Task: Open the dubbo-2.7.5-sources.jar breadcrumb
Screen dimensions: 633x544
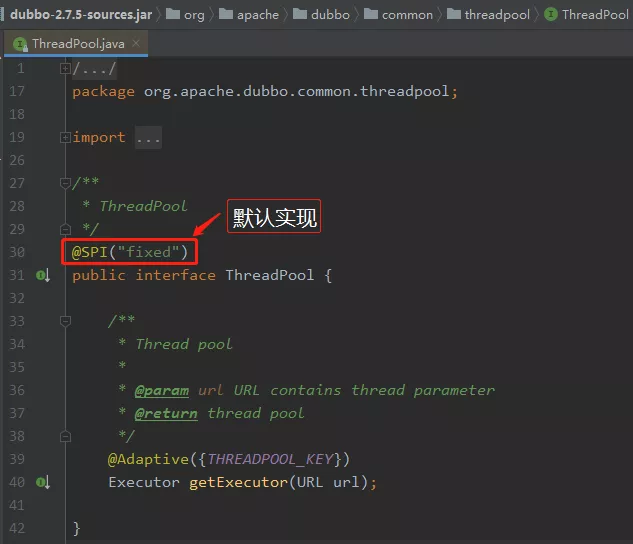Action: [x=81, y=15]
